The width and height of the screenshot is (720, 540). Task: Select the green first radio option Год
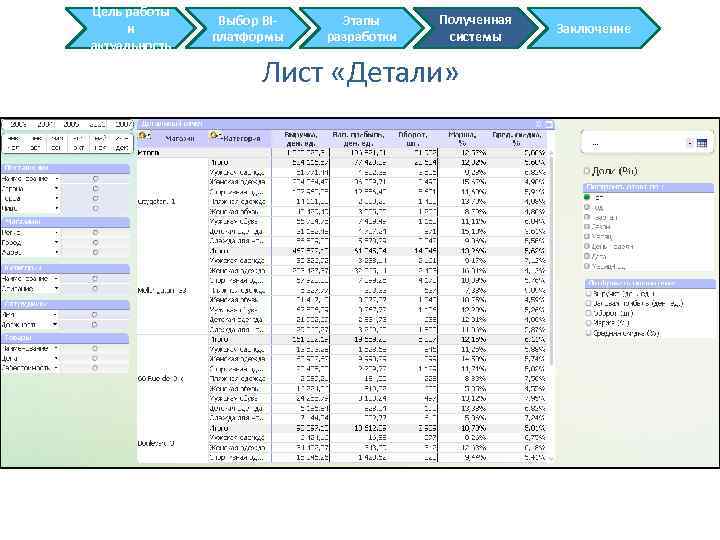(x=587, y=197)
